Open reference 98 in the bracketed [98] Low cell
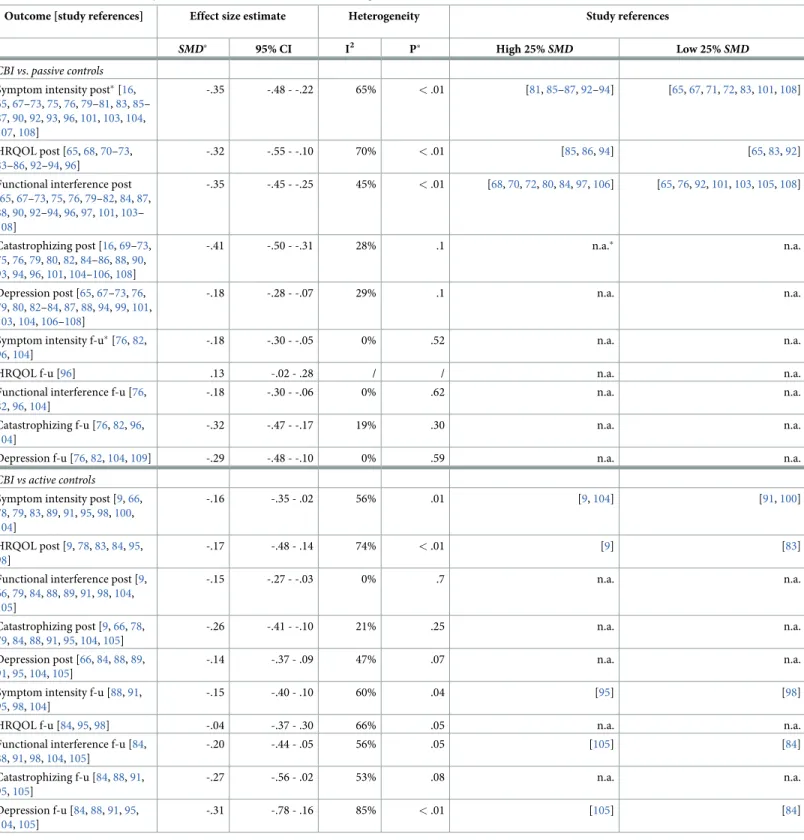The width and height of the screenshot is (804, 840). click(x=791, y=692)
